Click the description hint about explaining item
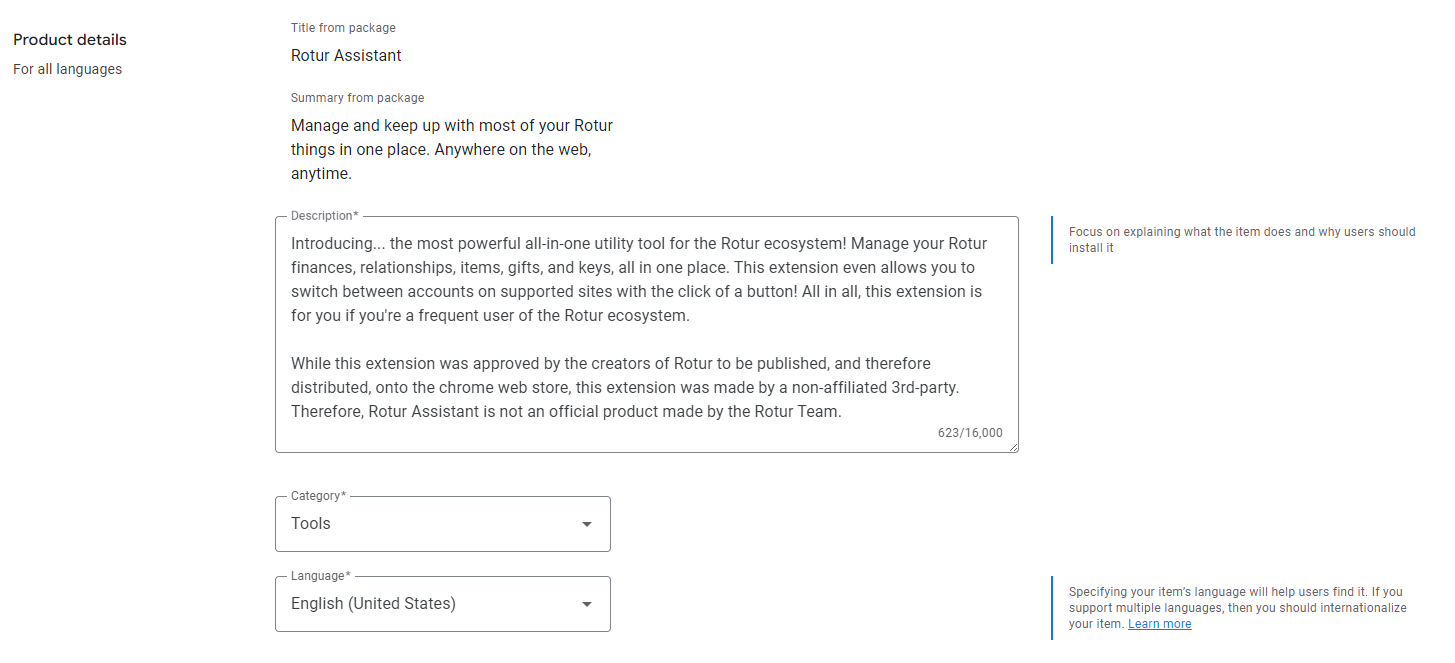Image resolution: width=1455 pixels, height=663 pixels. pos(1242,240)
